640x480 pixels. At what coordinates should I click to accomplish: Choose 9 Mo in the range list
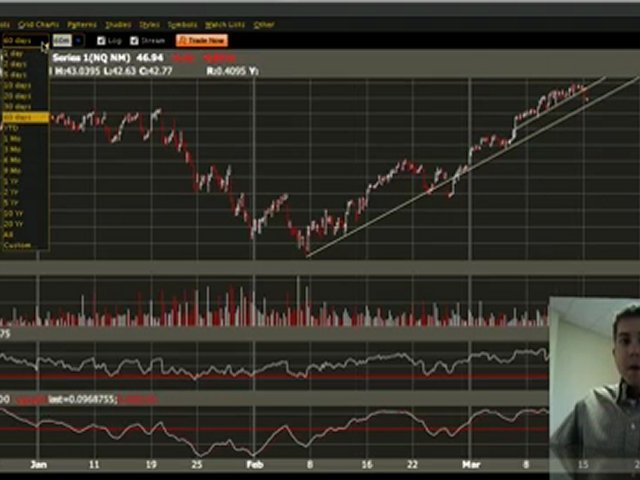[x=25, y=171]
